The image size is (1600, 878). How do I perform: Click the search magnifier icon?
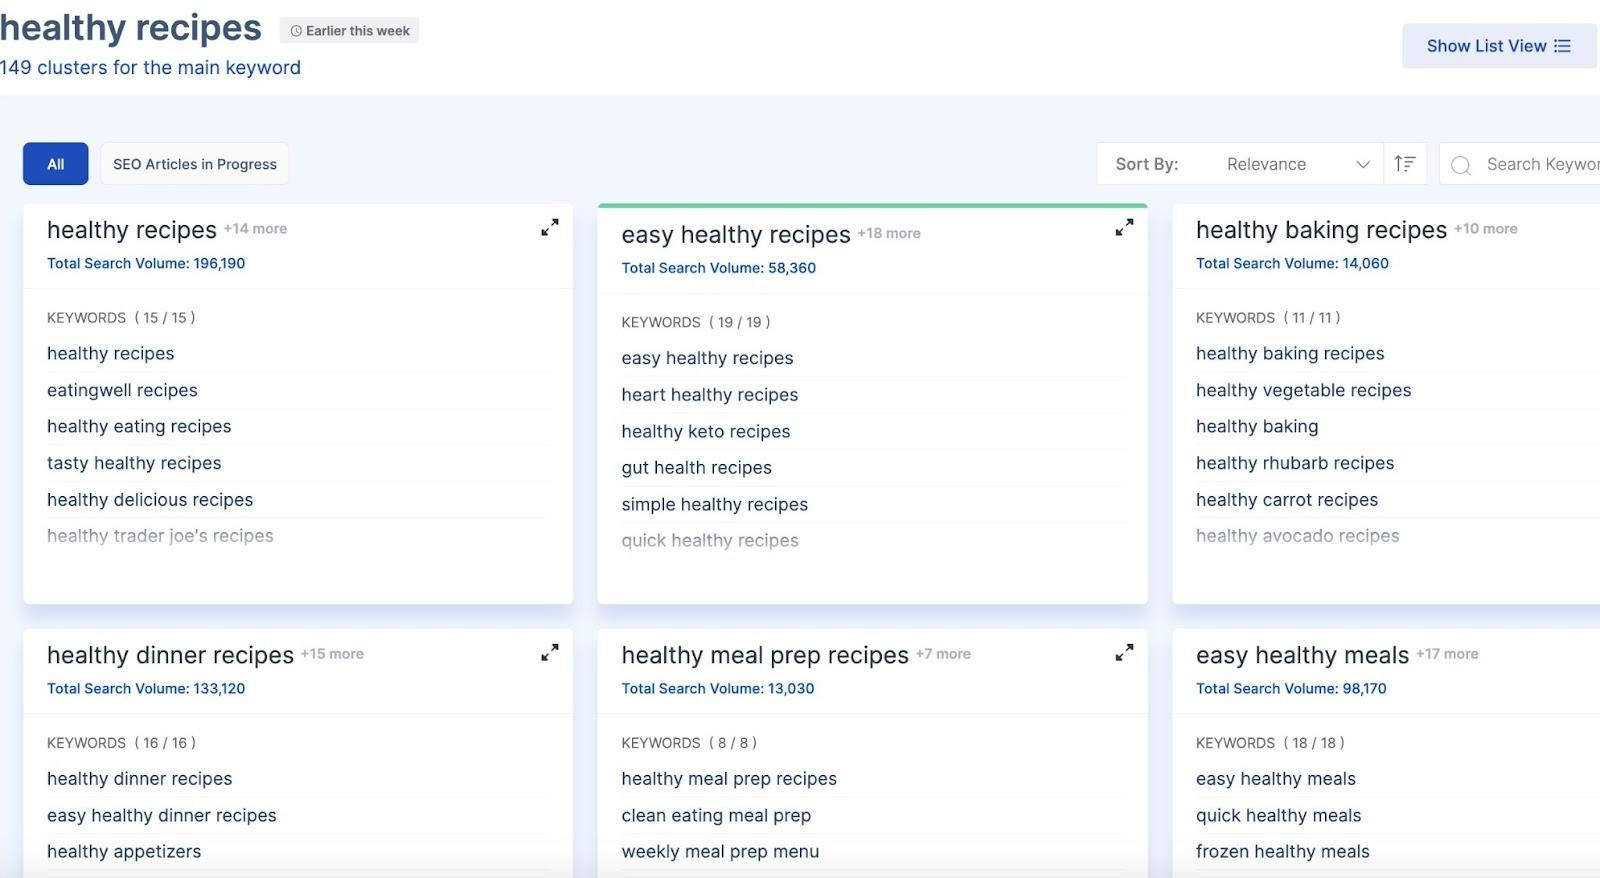click(1461, 165)
